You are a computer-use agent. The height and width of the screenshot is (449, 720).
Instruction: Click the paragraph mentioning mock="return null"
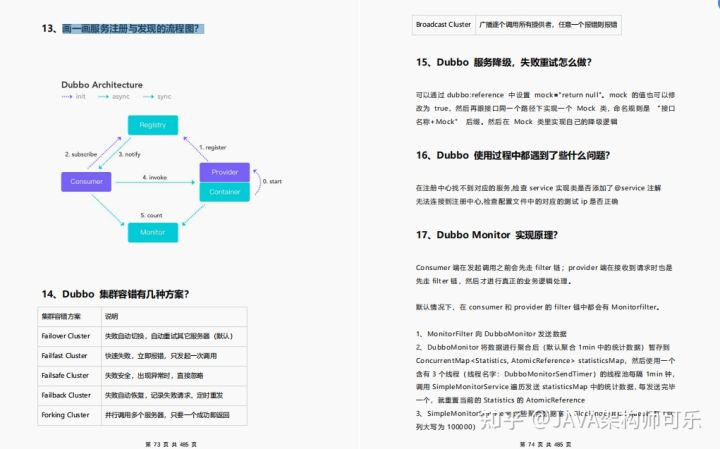[x=545, y=108]
